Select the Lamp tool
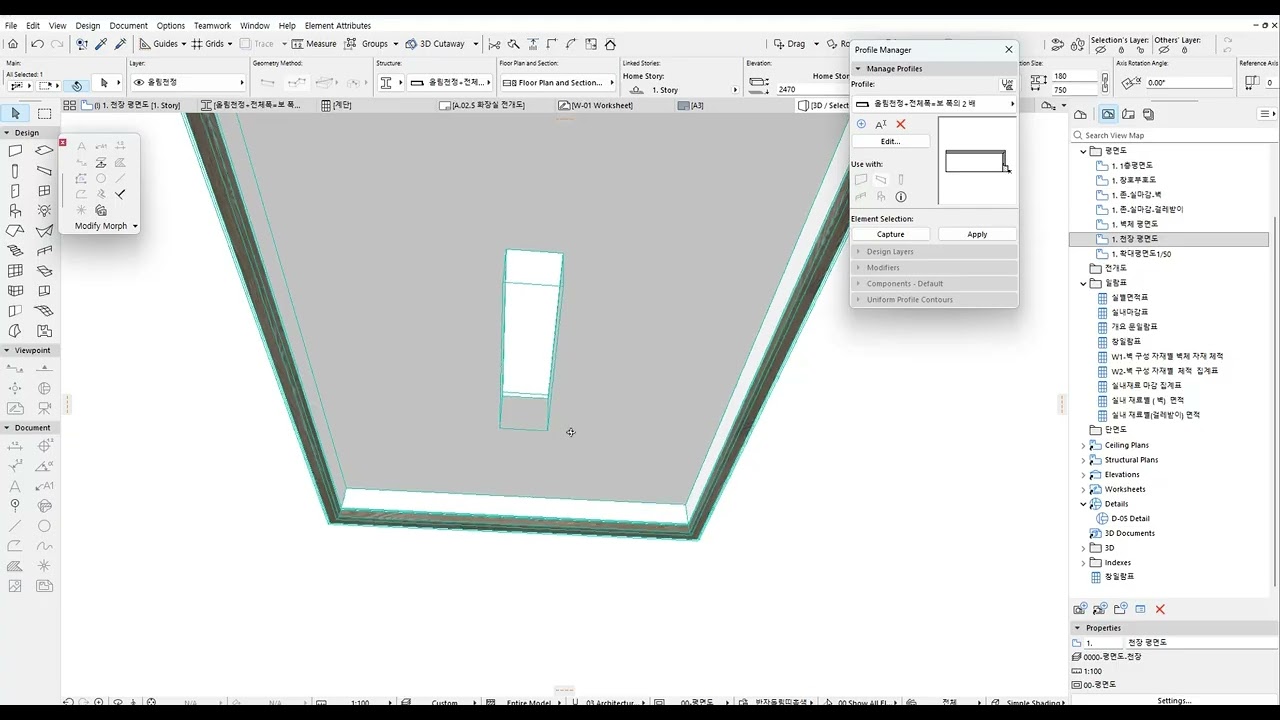The width and height of the screenshot is (1280, 720). (x=44, y=211)
